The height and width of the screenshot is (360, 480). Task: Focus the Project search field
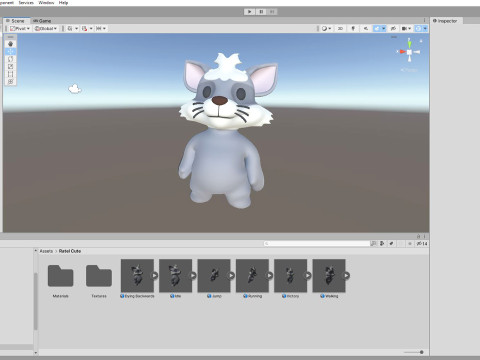[x=317, y=244]
